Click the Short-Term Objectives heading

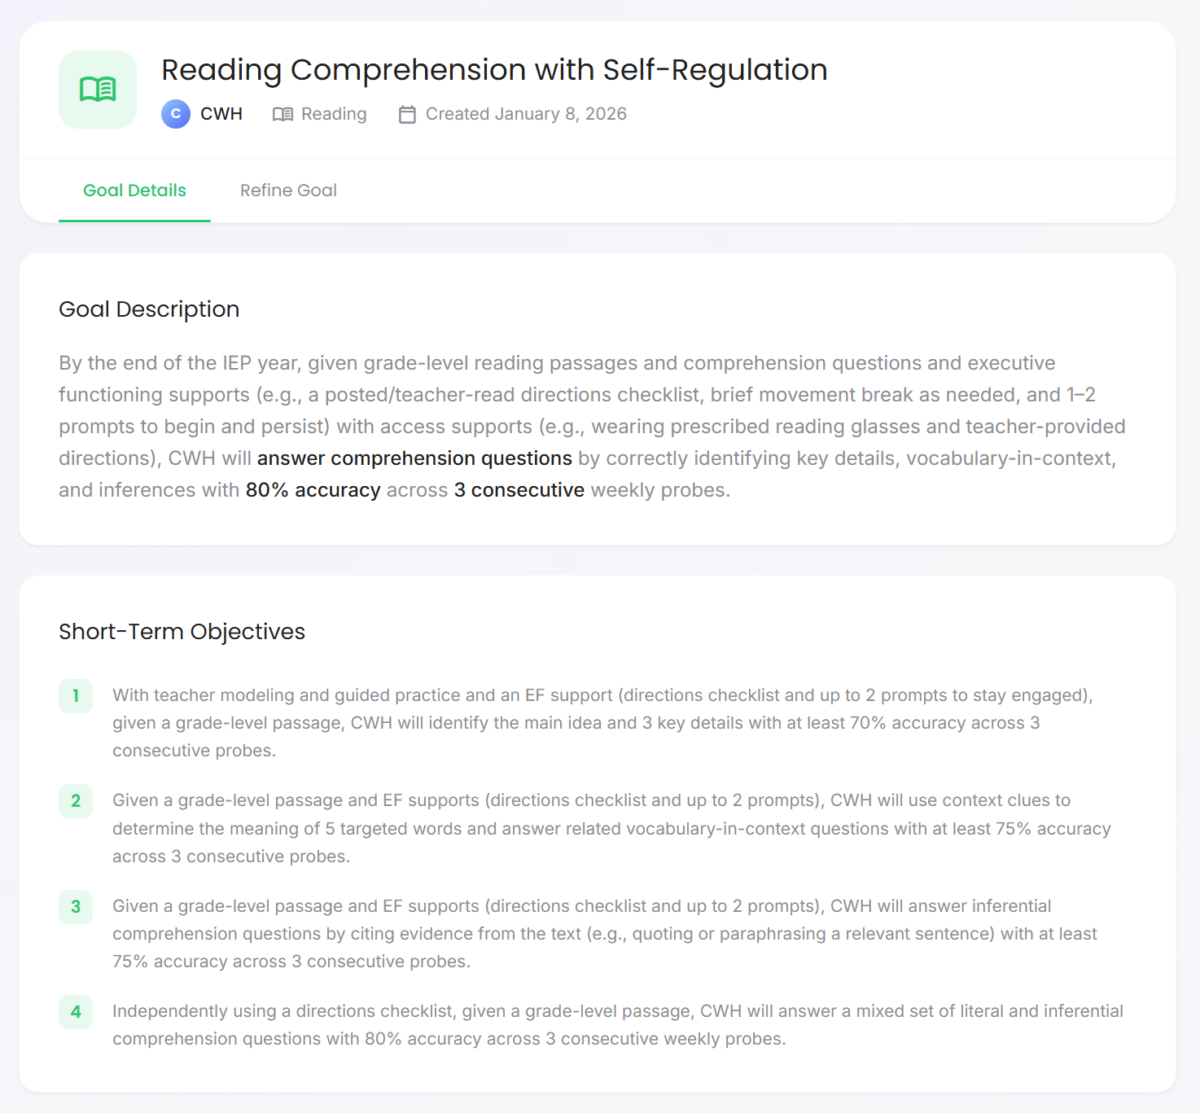182,632
